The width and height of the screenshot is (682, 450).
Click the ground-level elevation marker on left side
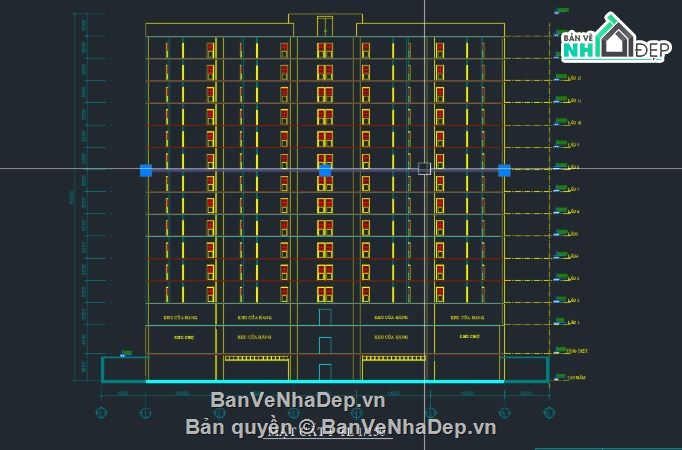coord(124,353)
